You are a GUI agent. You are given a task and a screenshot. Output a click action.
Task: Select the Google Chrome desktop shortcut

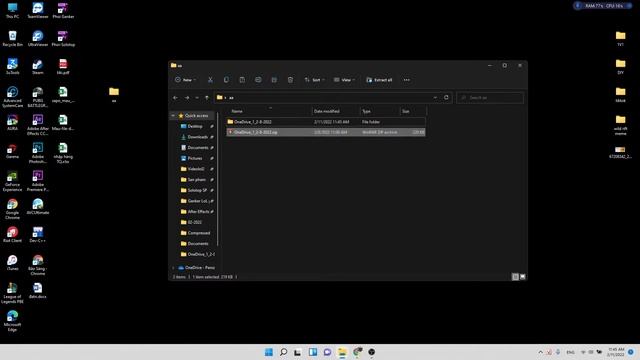[12, 209]
